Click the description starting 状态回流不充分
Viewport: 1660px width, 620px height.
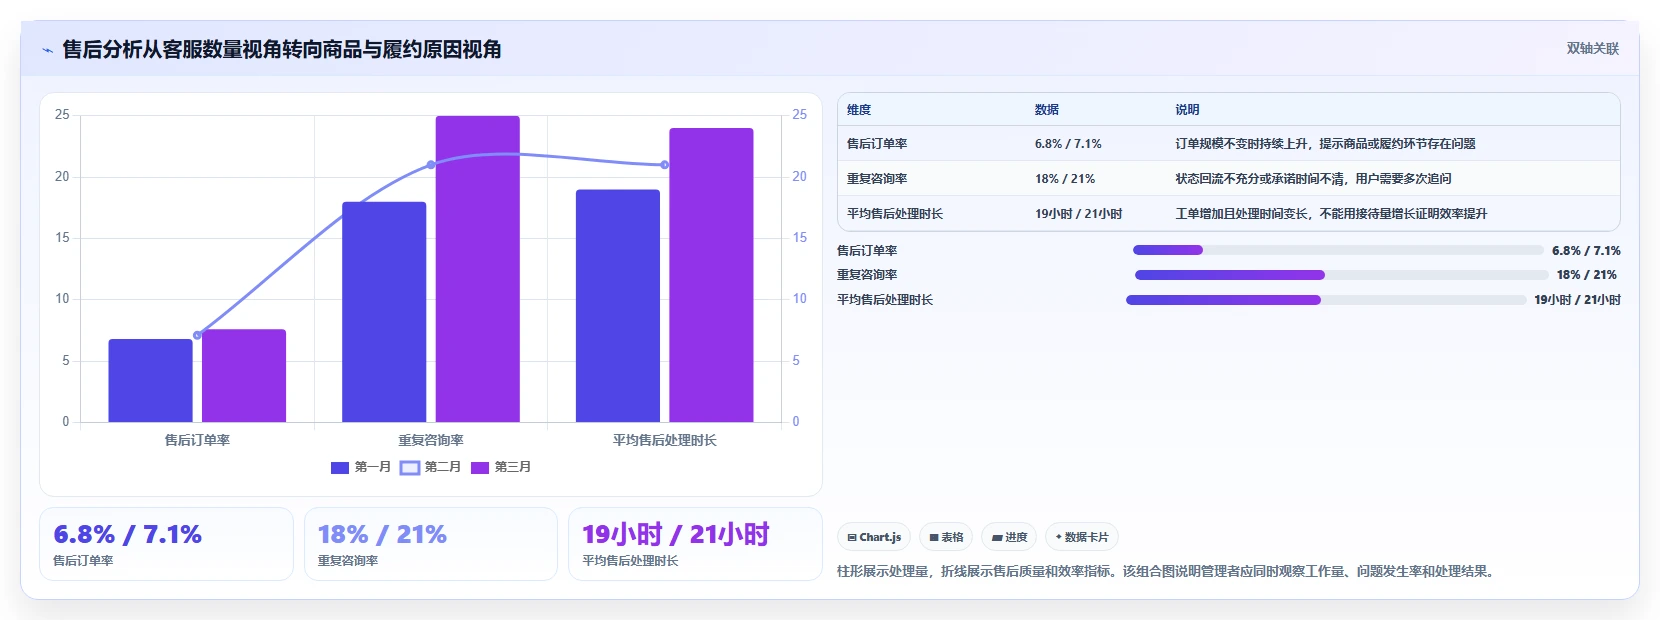coord(1313,179)
